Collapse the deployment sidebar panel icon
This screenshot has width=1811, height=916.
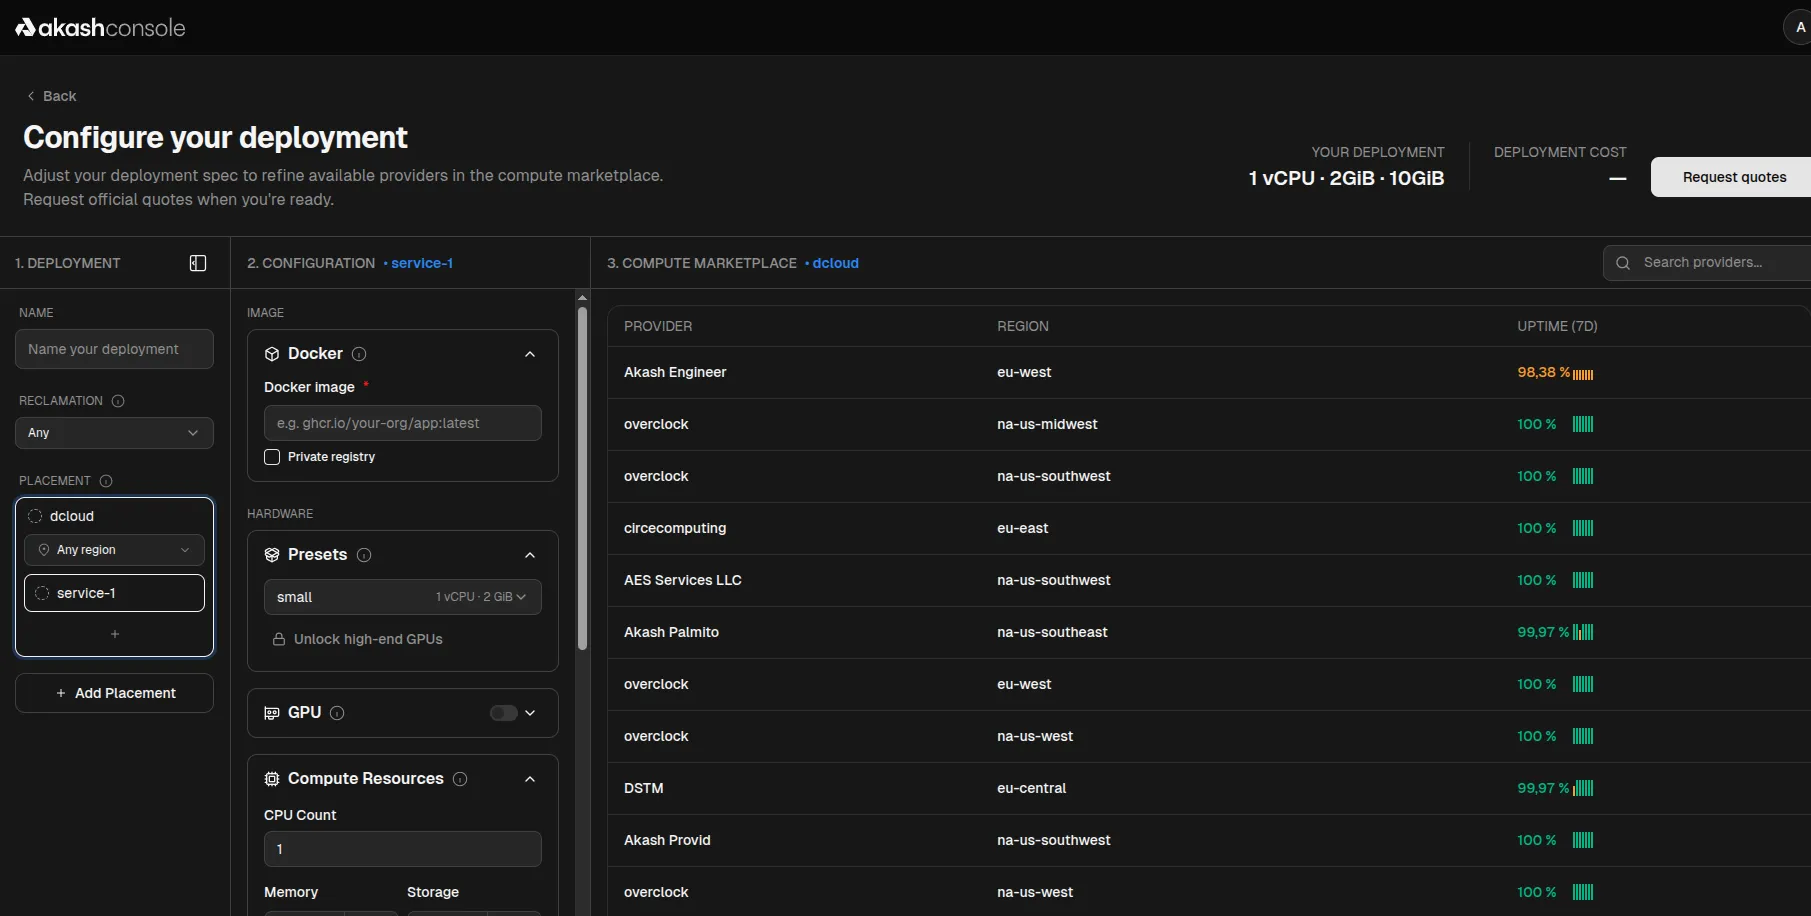[x=198, y=263]
